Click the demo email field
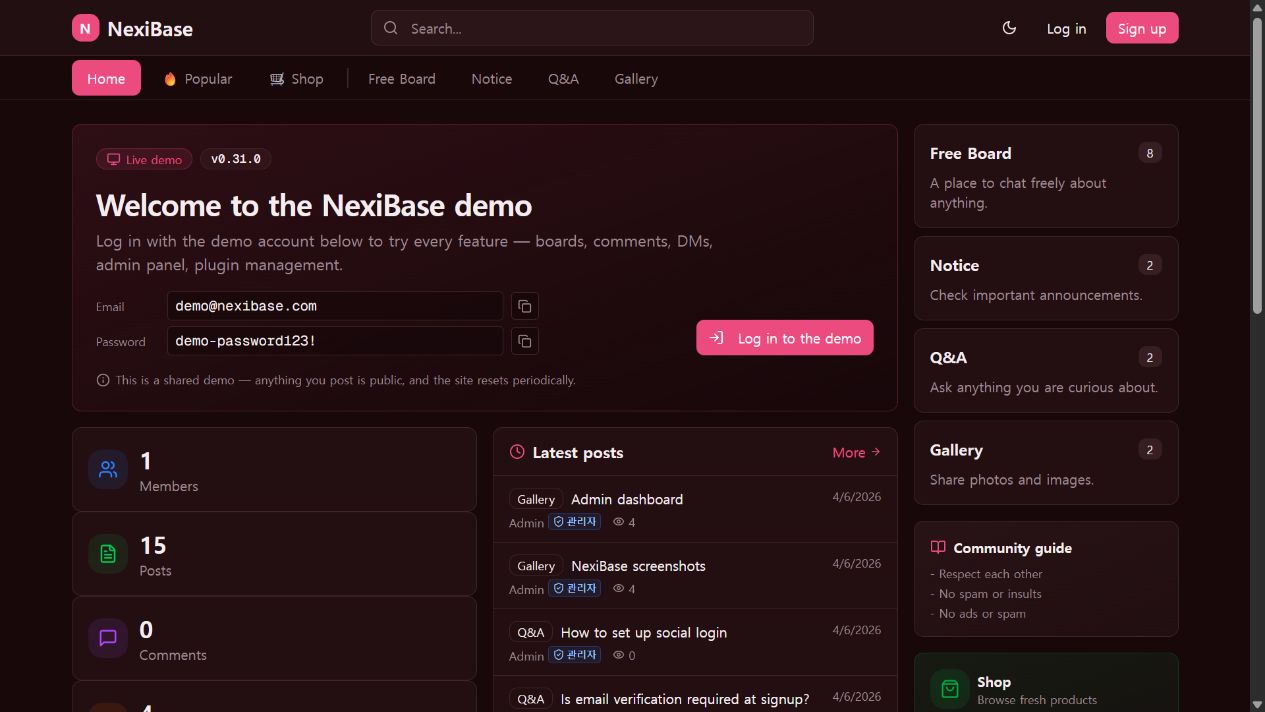 pos(335,306)
